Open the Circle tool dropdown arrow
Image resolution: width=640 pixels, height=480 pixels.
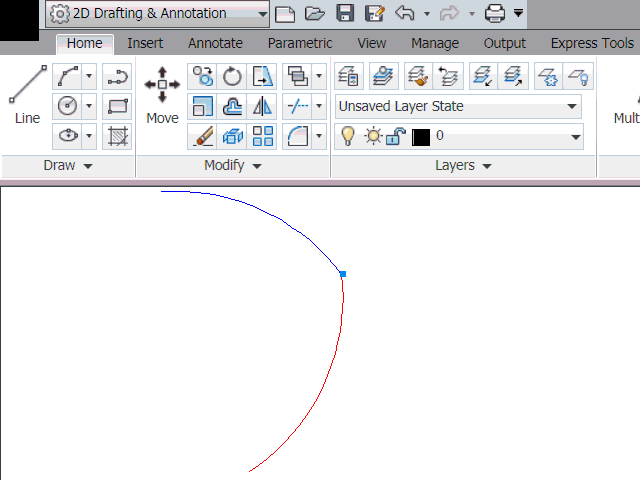coord(89,106)
